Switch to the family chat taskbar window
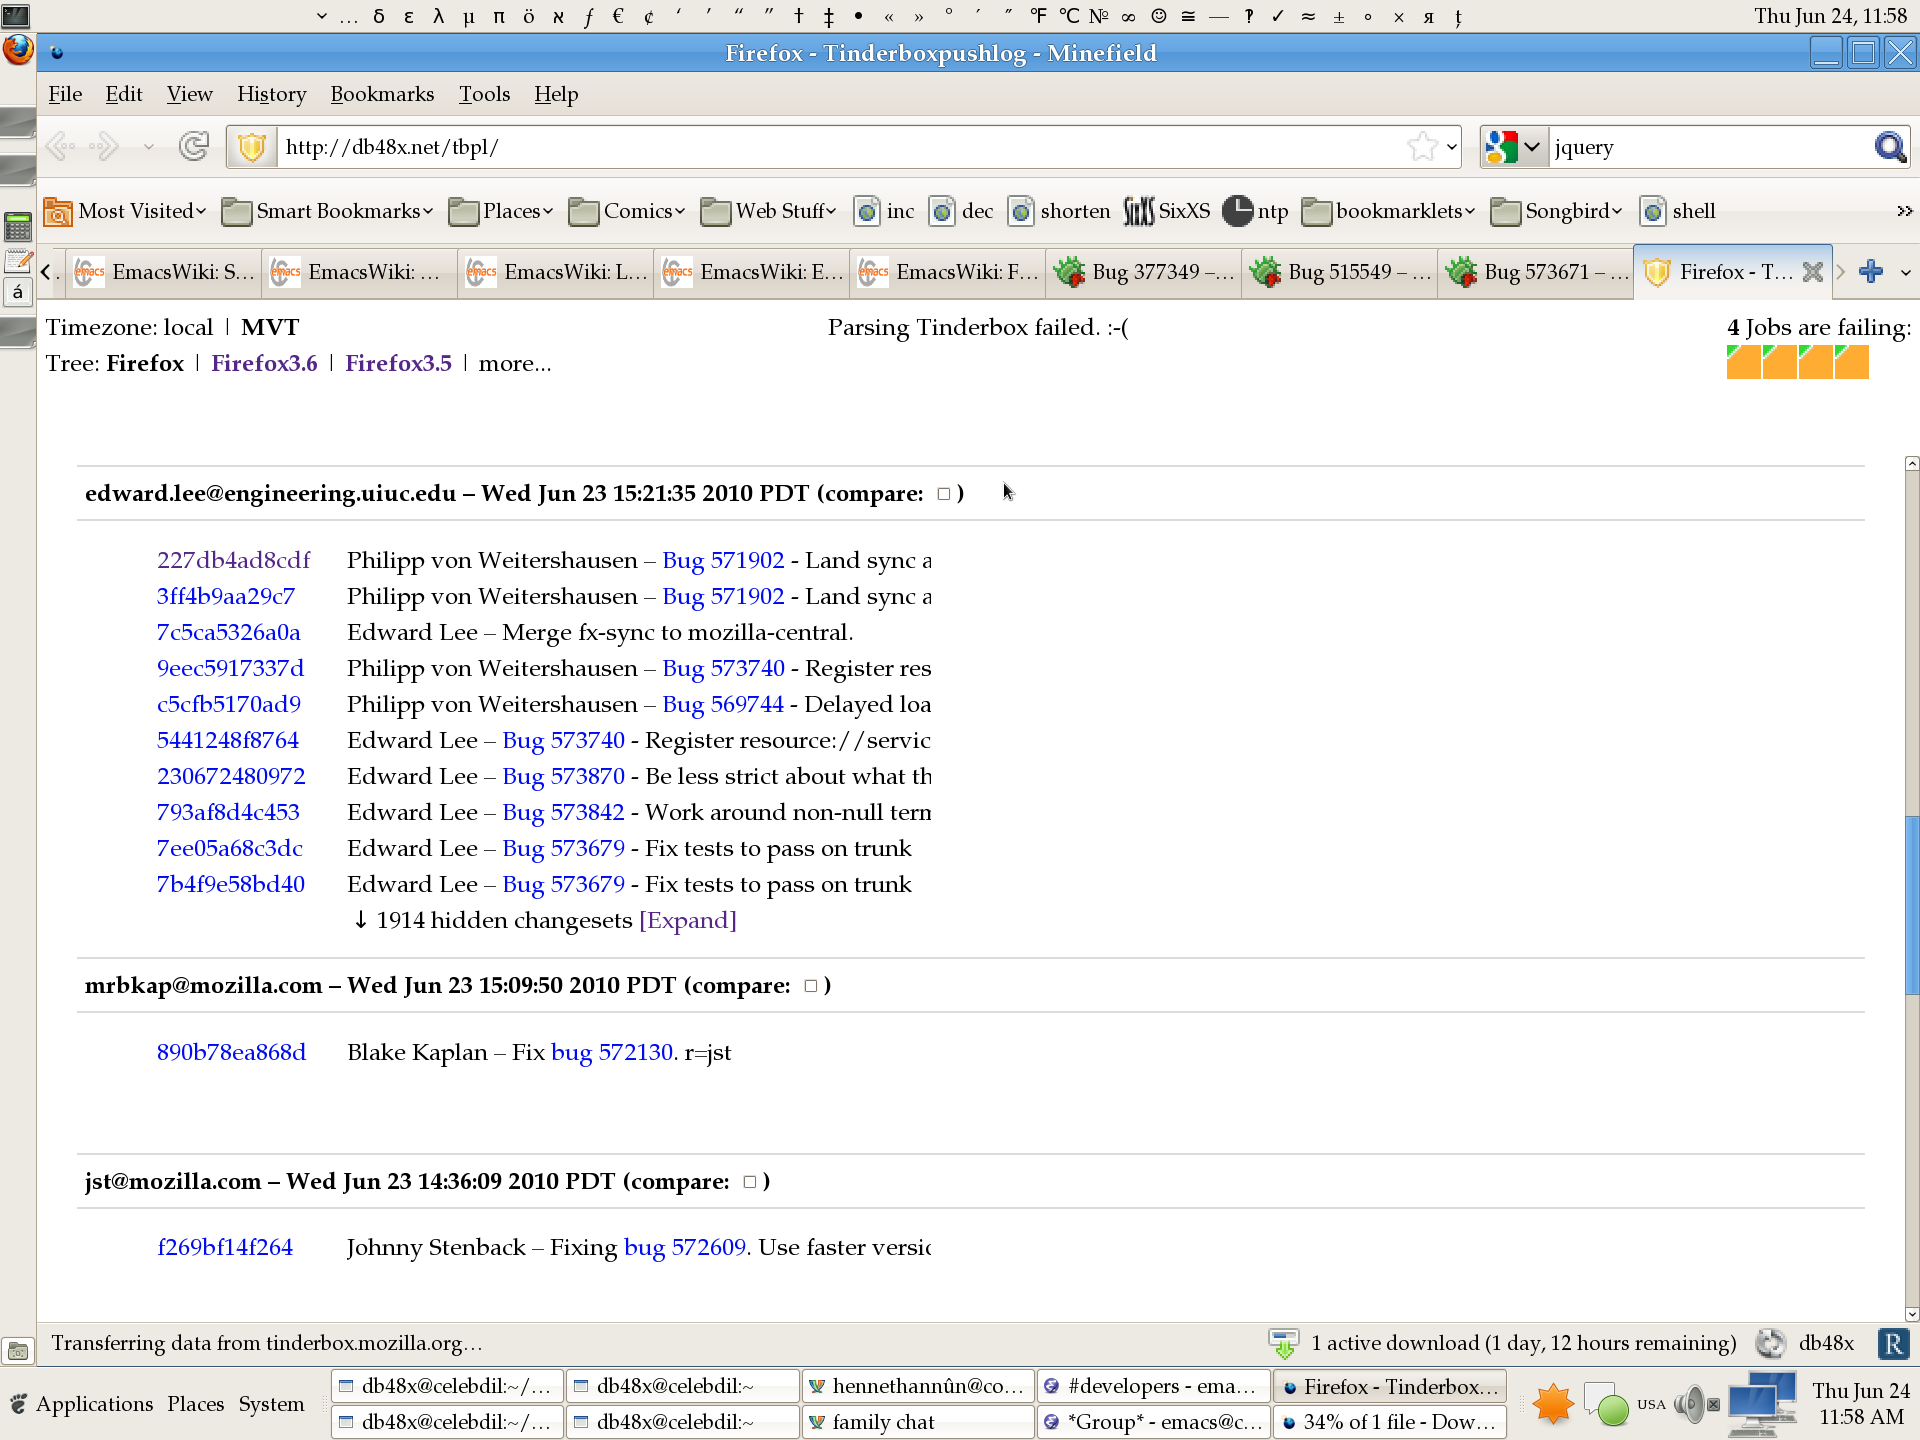1920x1440 pixels. (x=917, y=1422)
